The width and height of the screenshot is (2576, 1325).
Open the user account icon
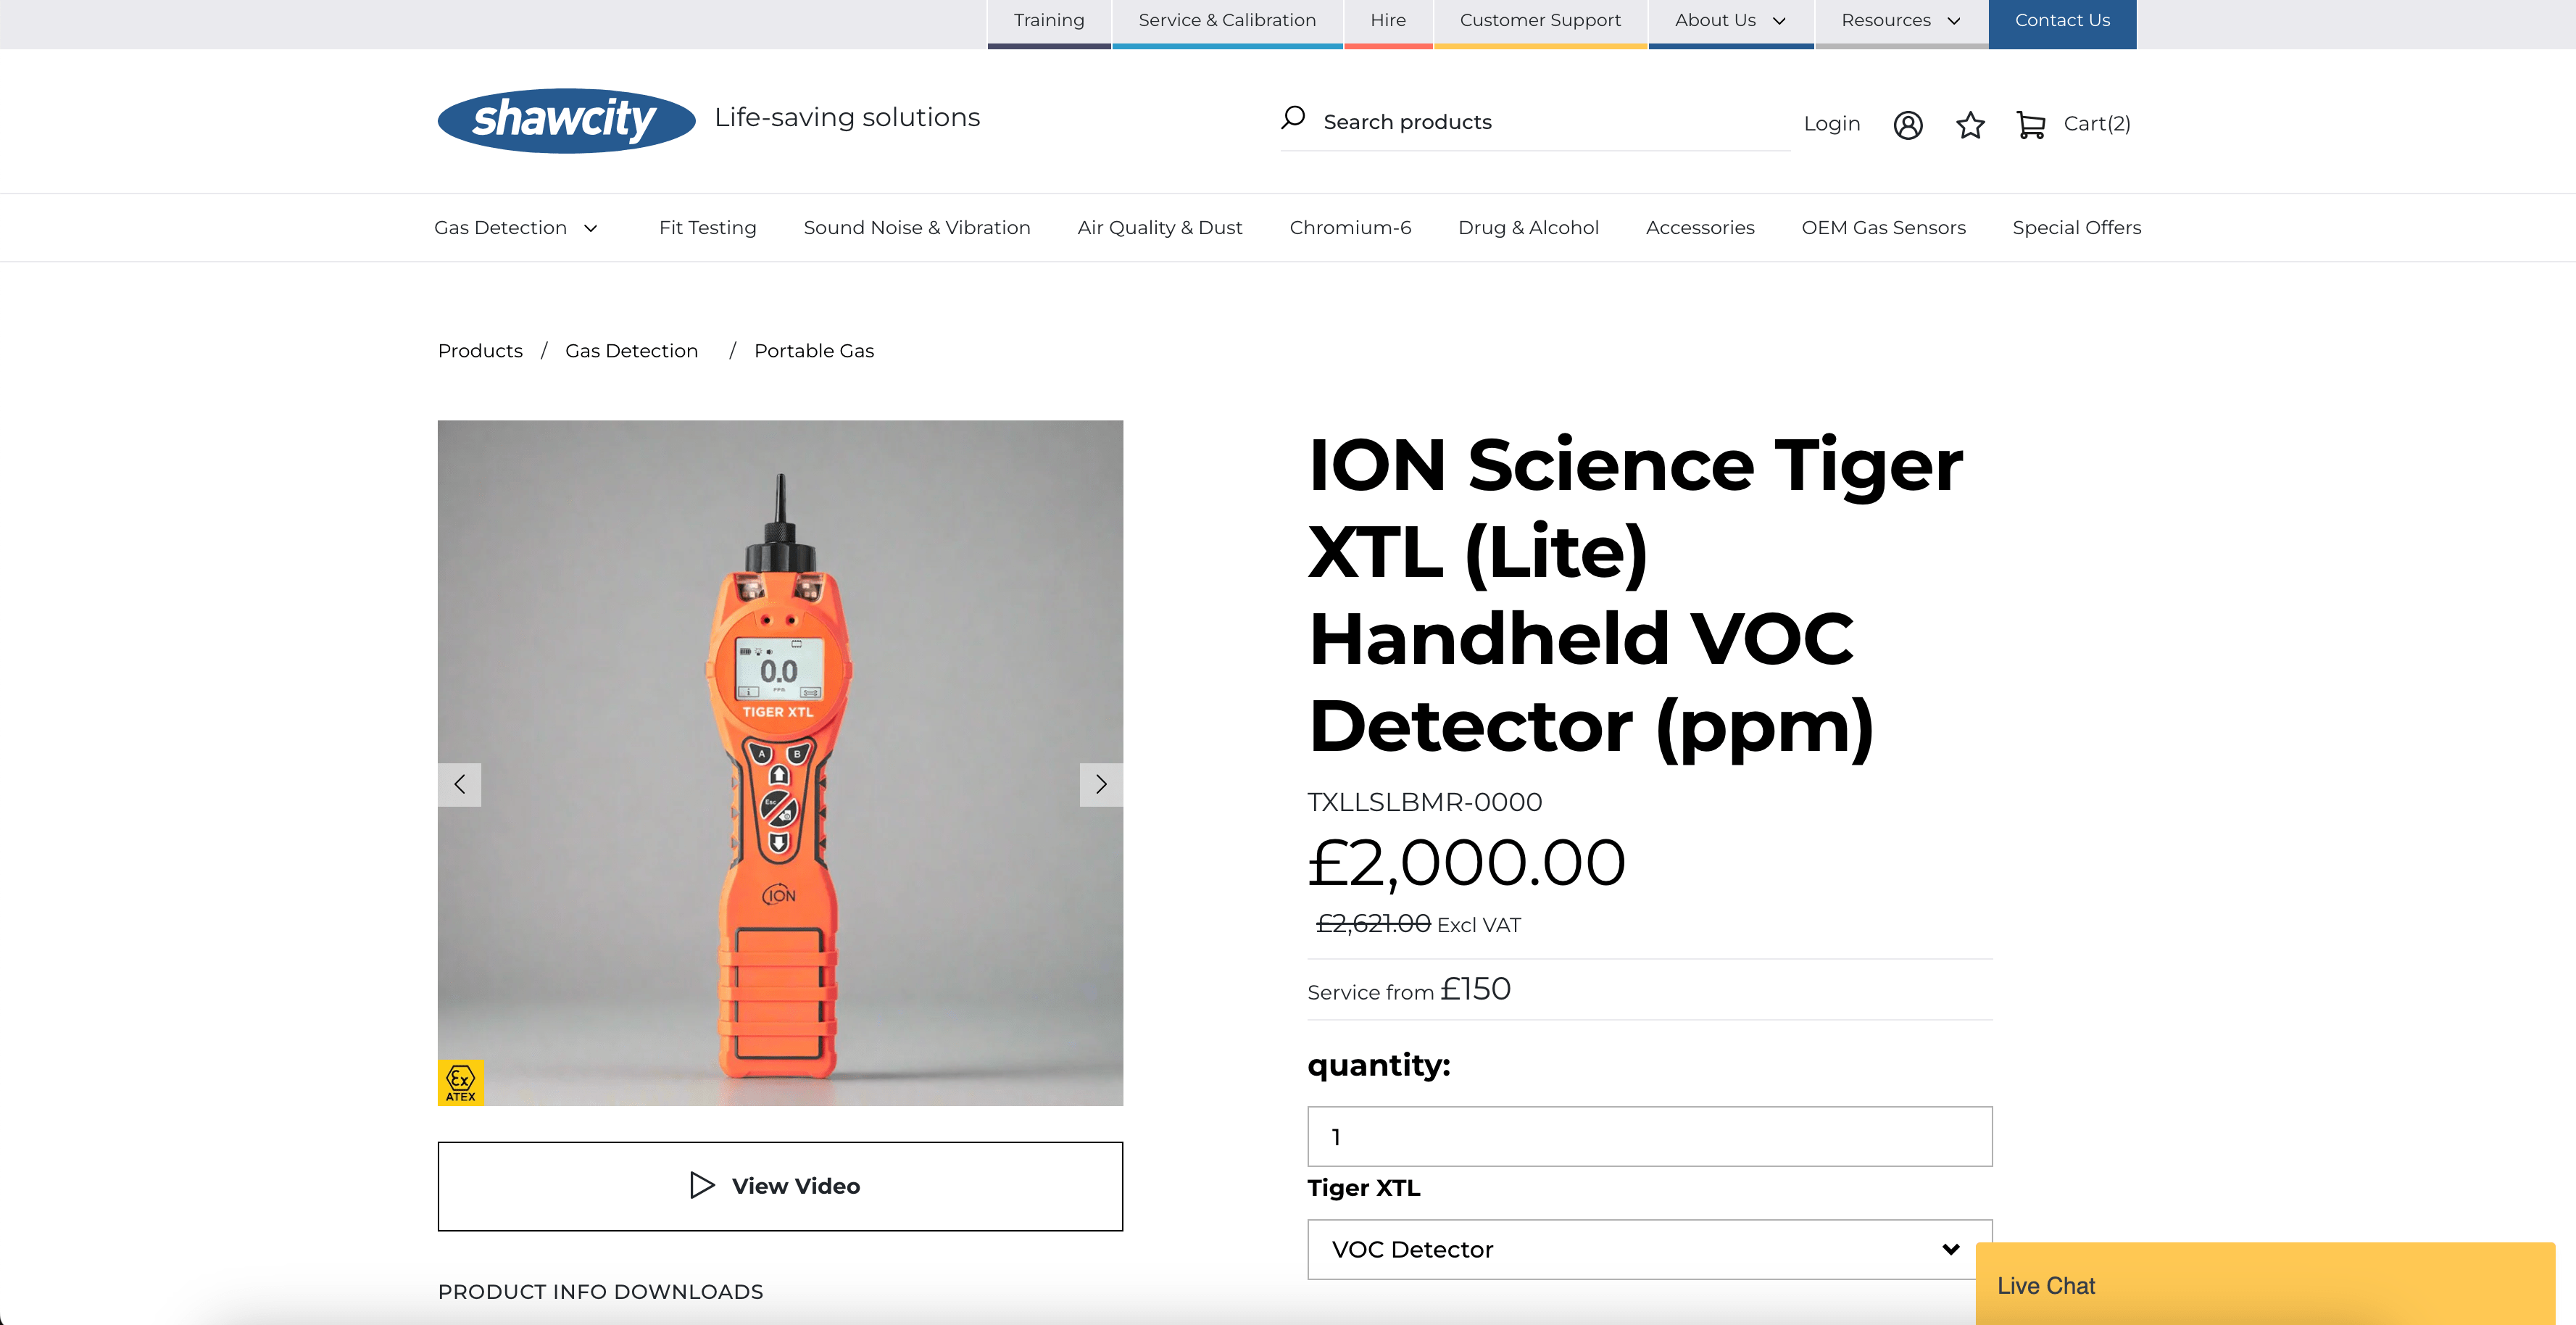point(1908,125)
